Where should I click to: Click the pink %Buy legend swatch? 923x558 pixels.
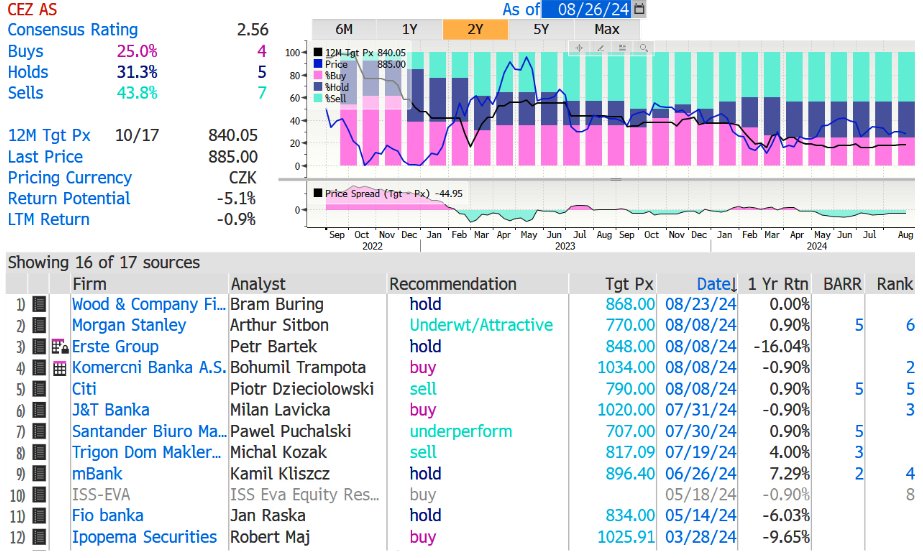[318, 75]
